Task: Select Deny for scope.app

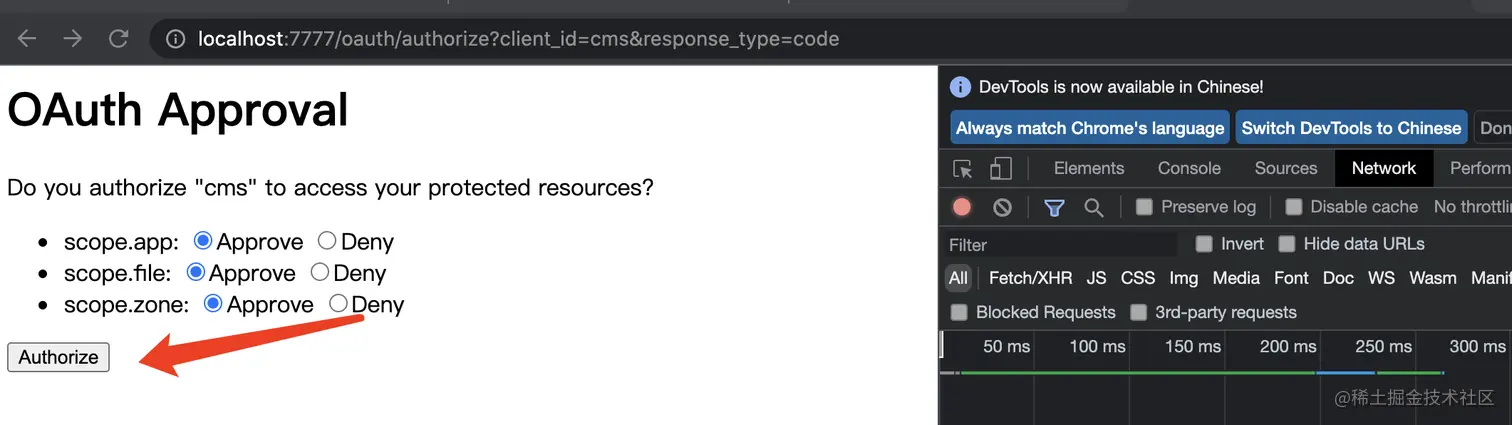Action: click(327, 241)
